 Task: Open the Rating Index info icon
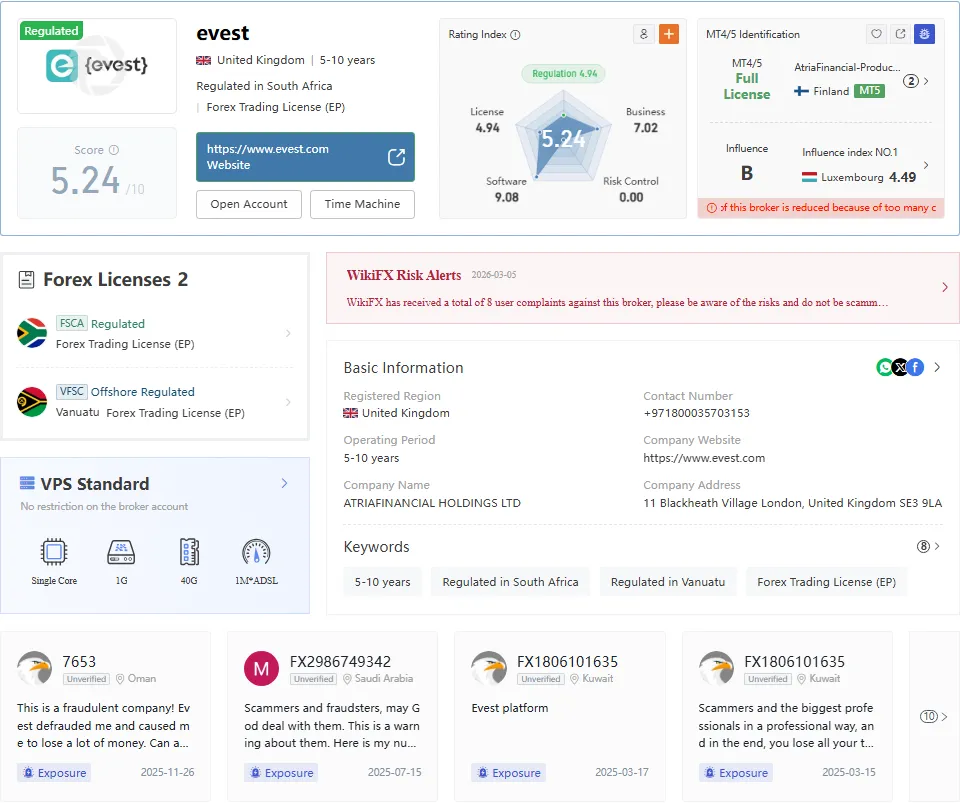(516, 35)
